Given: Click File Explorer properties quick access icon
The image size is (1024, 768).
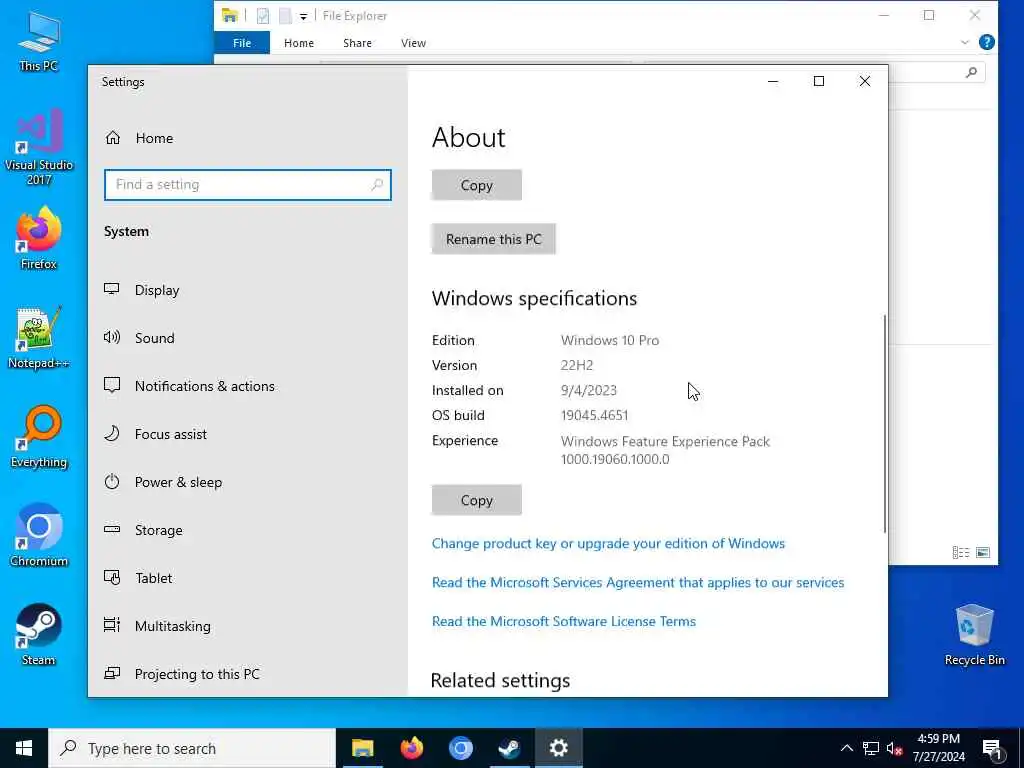Looking at the screenshot, I should pyautogui.click(x=263, y=16).
